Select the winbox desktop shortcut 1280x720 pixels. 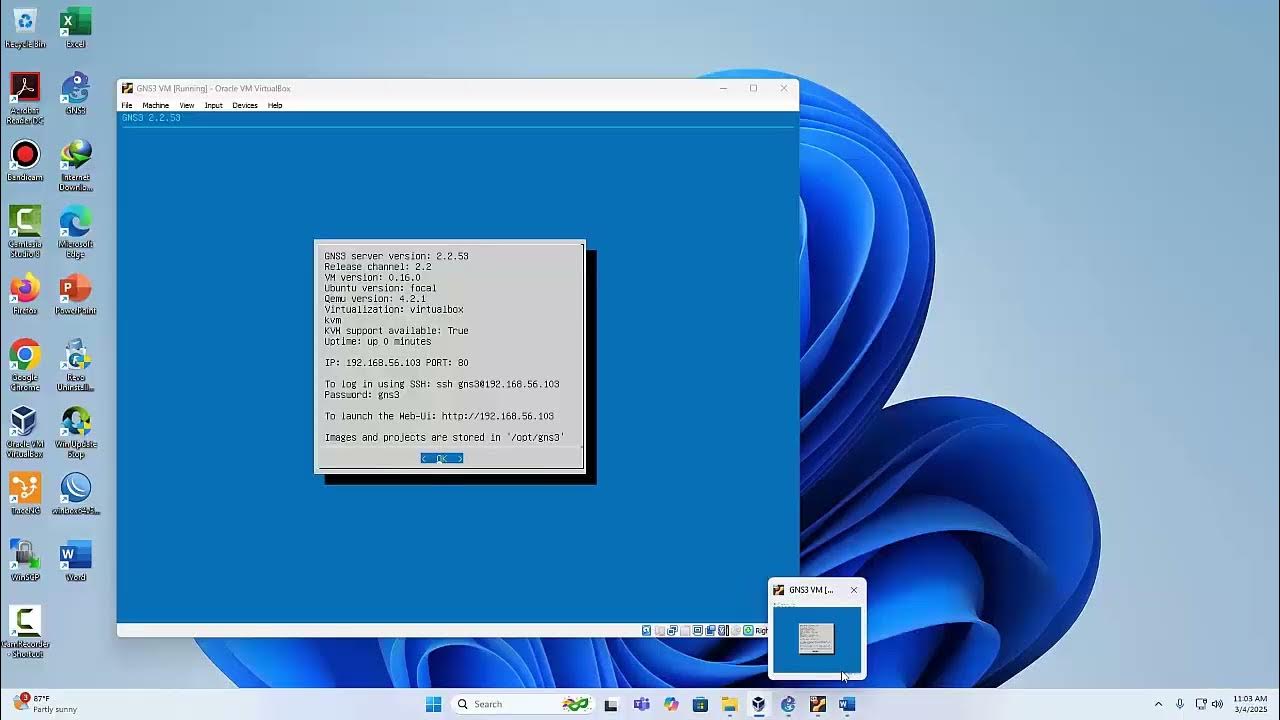coord(75,494)
